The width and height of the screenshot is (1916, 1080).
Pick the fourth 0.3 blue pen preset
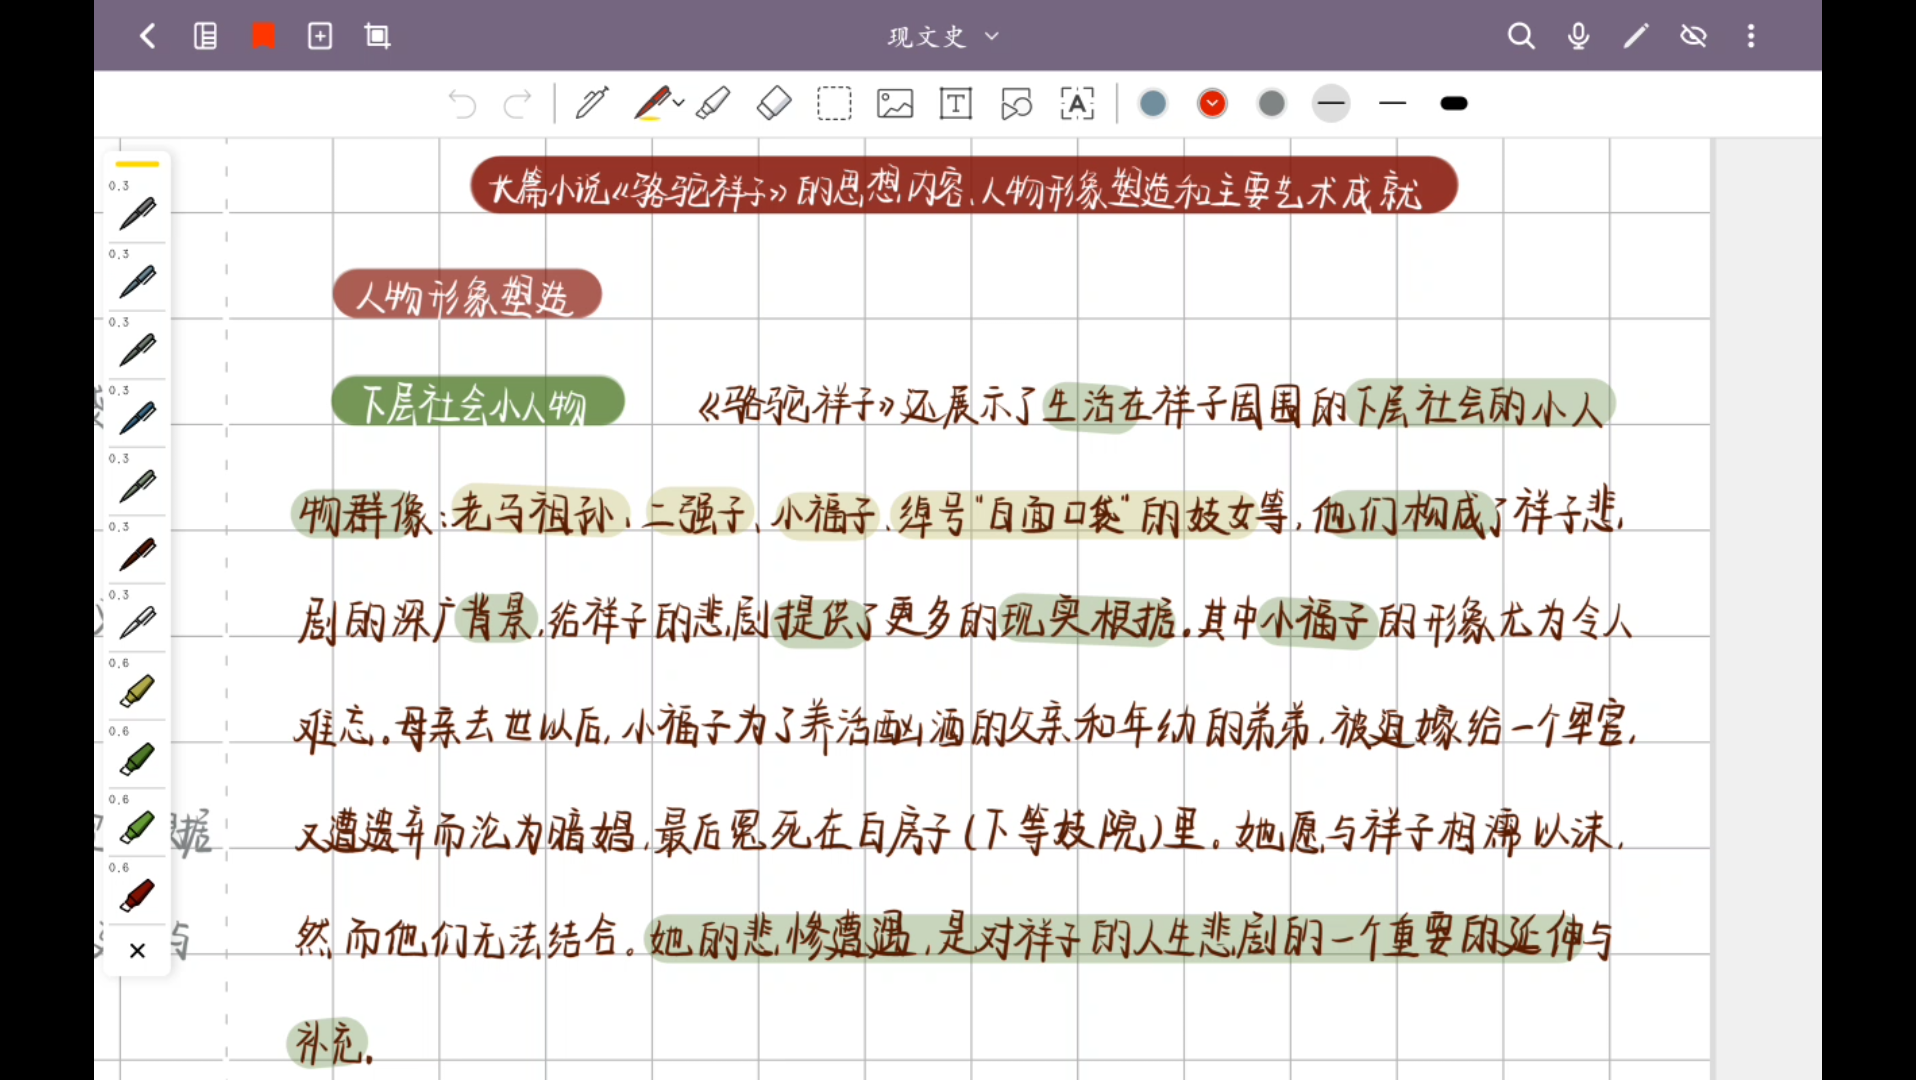(137, 417)
